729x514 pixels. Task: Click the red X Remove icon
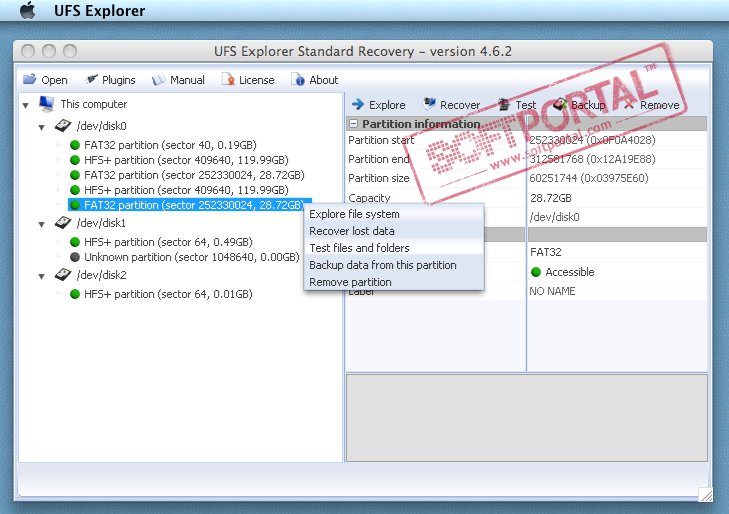pyautogui.click(x=629, y=105)
